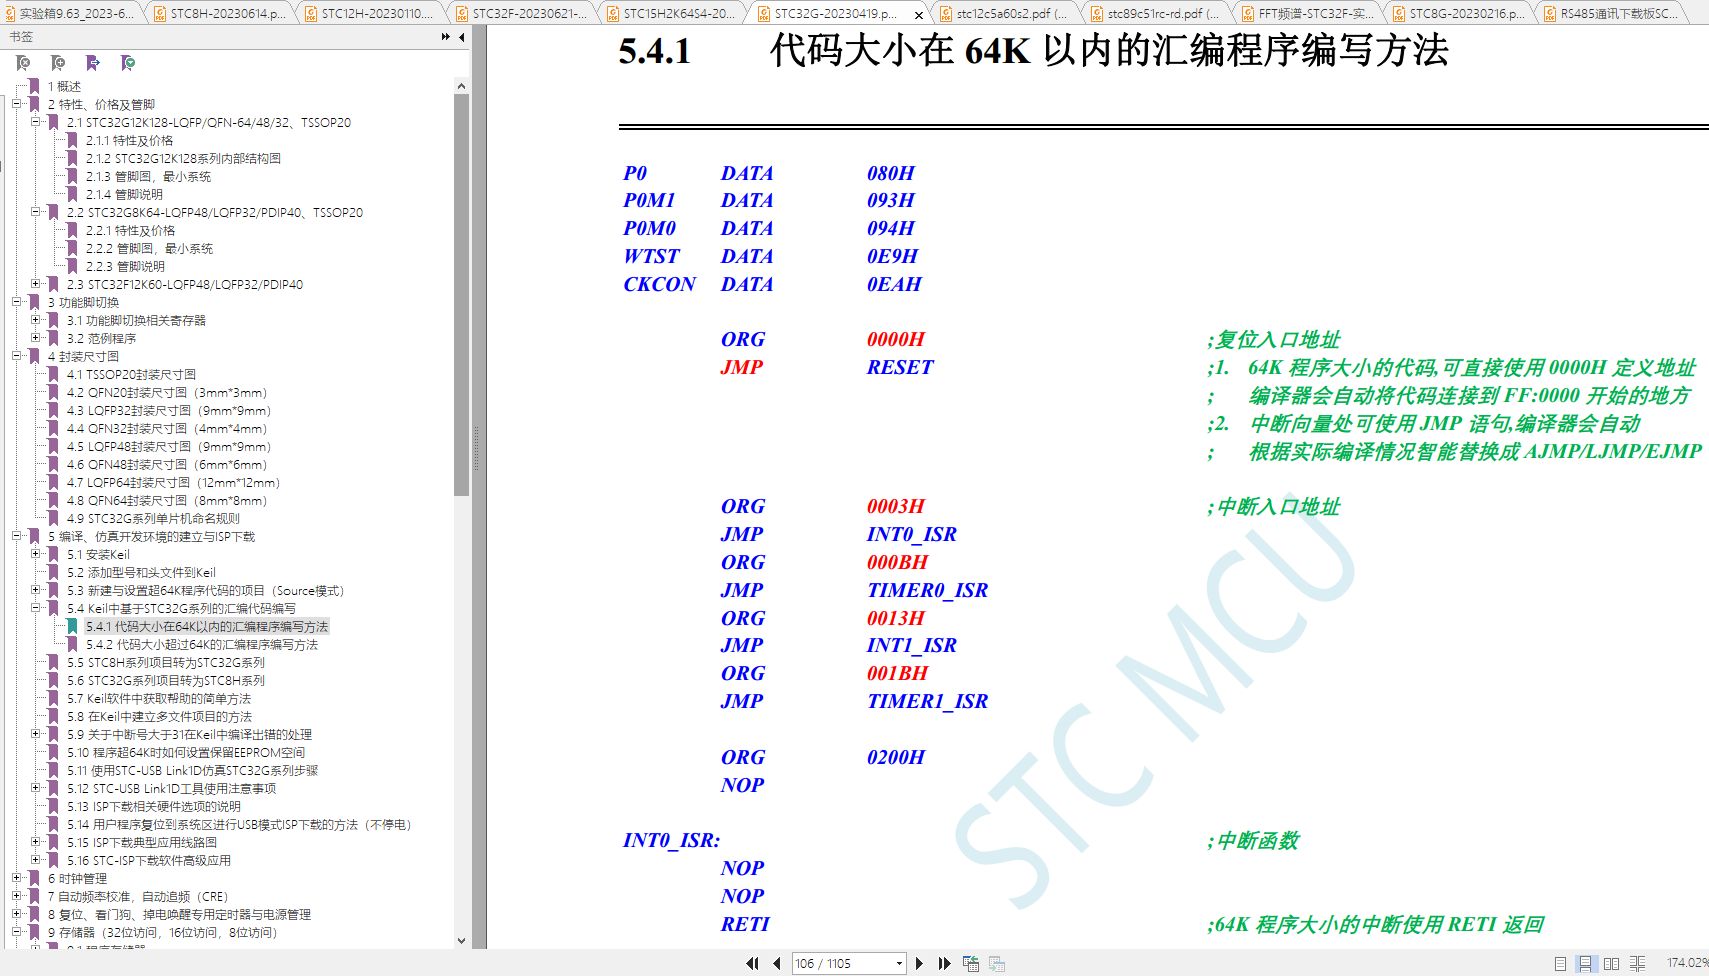1709x976 pixels.
Task: Switch to single page view
Action: [1560, 963]
